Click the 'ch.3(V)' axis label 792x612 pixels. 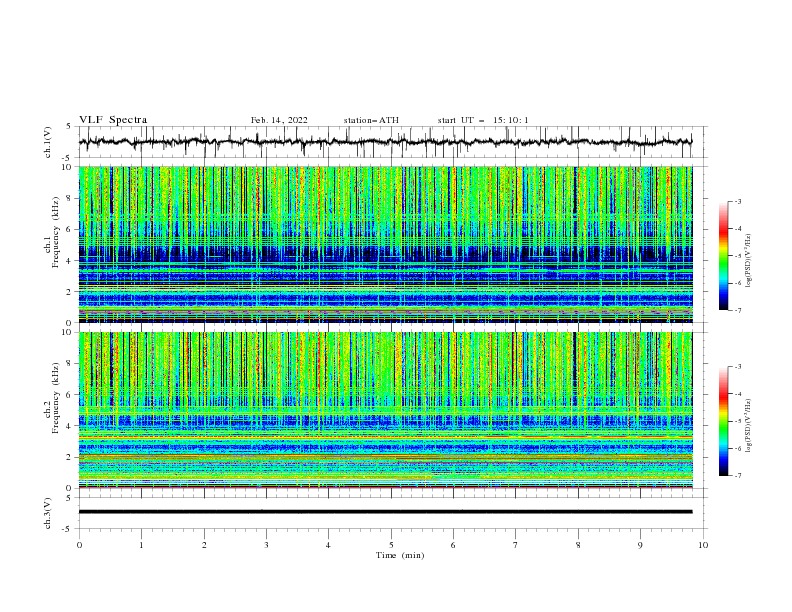[x=48, y=513]
